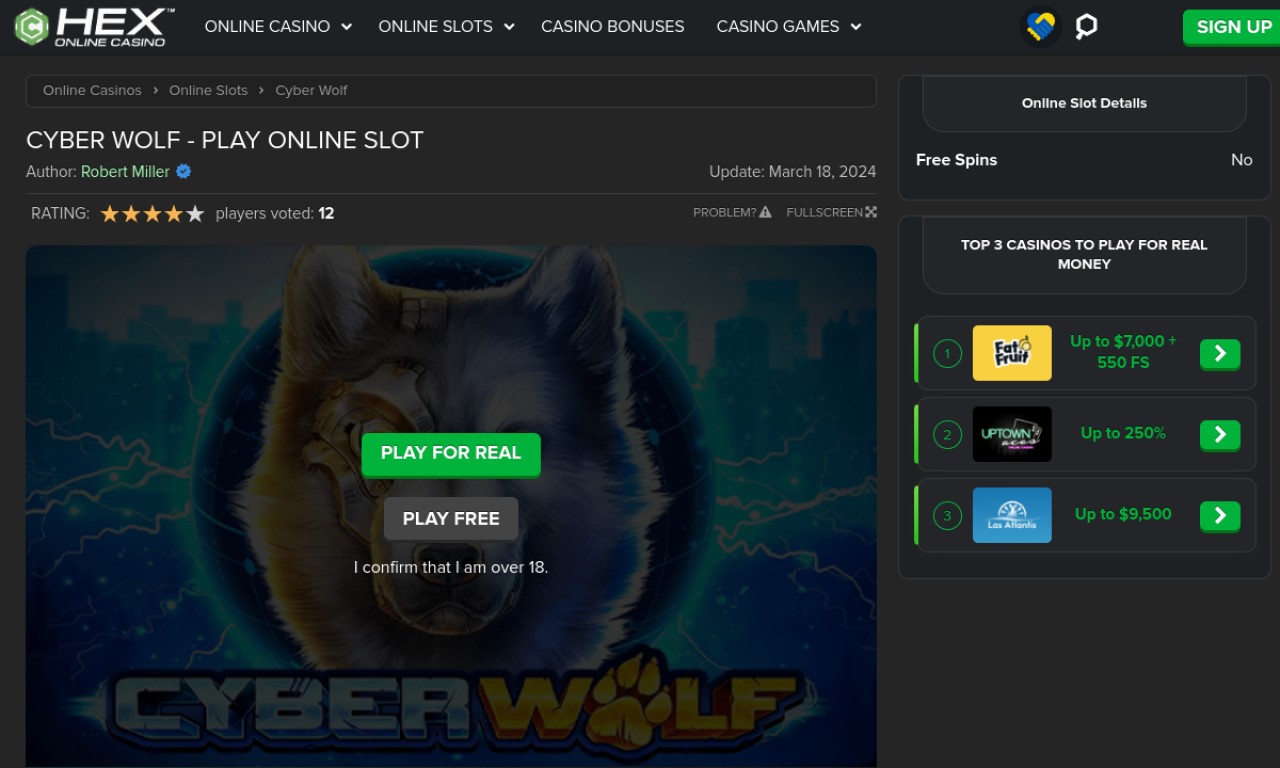Open the chat bubble search icon
Viewport: 1280px width, 768px height.
(1086, 27)
